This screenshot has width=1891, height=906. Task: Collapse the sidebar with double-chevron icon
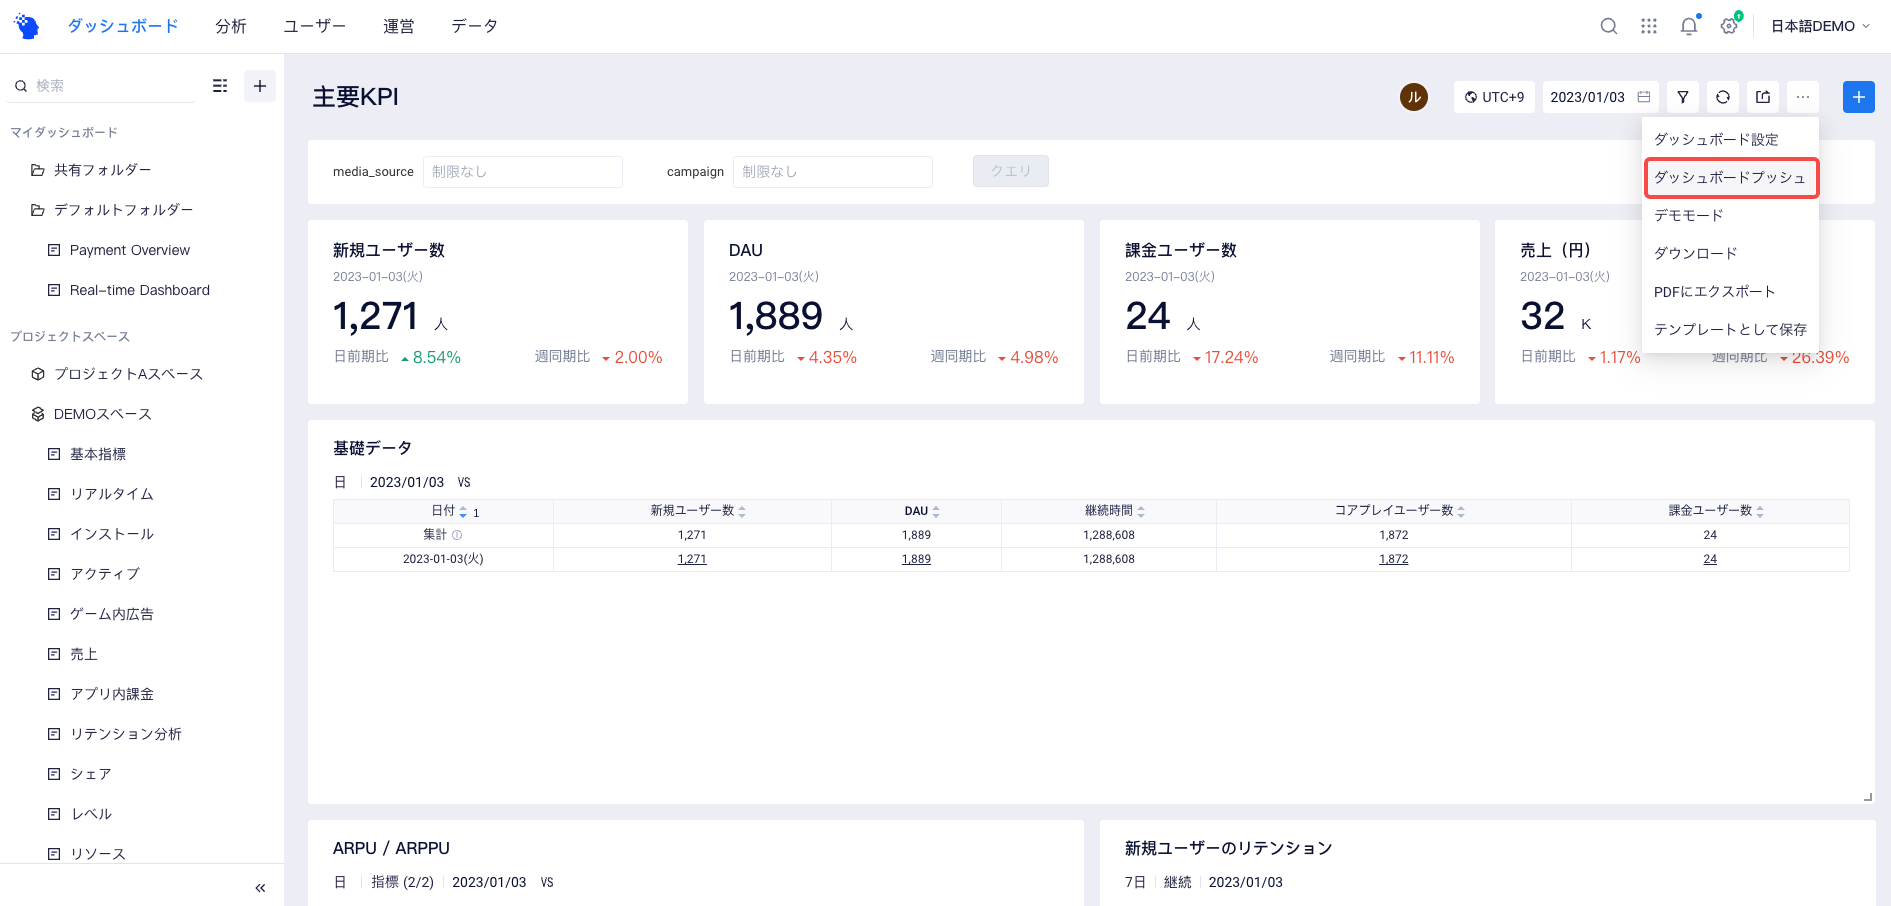260,887
